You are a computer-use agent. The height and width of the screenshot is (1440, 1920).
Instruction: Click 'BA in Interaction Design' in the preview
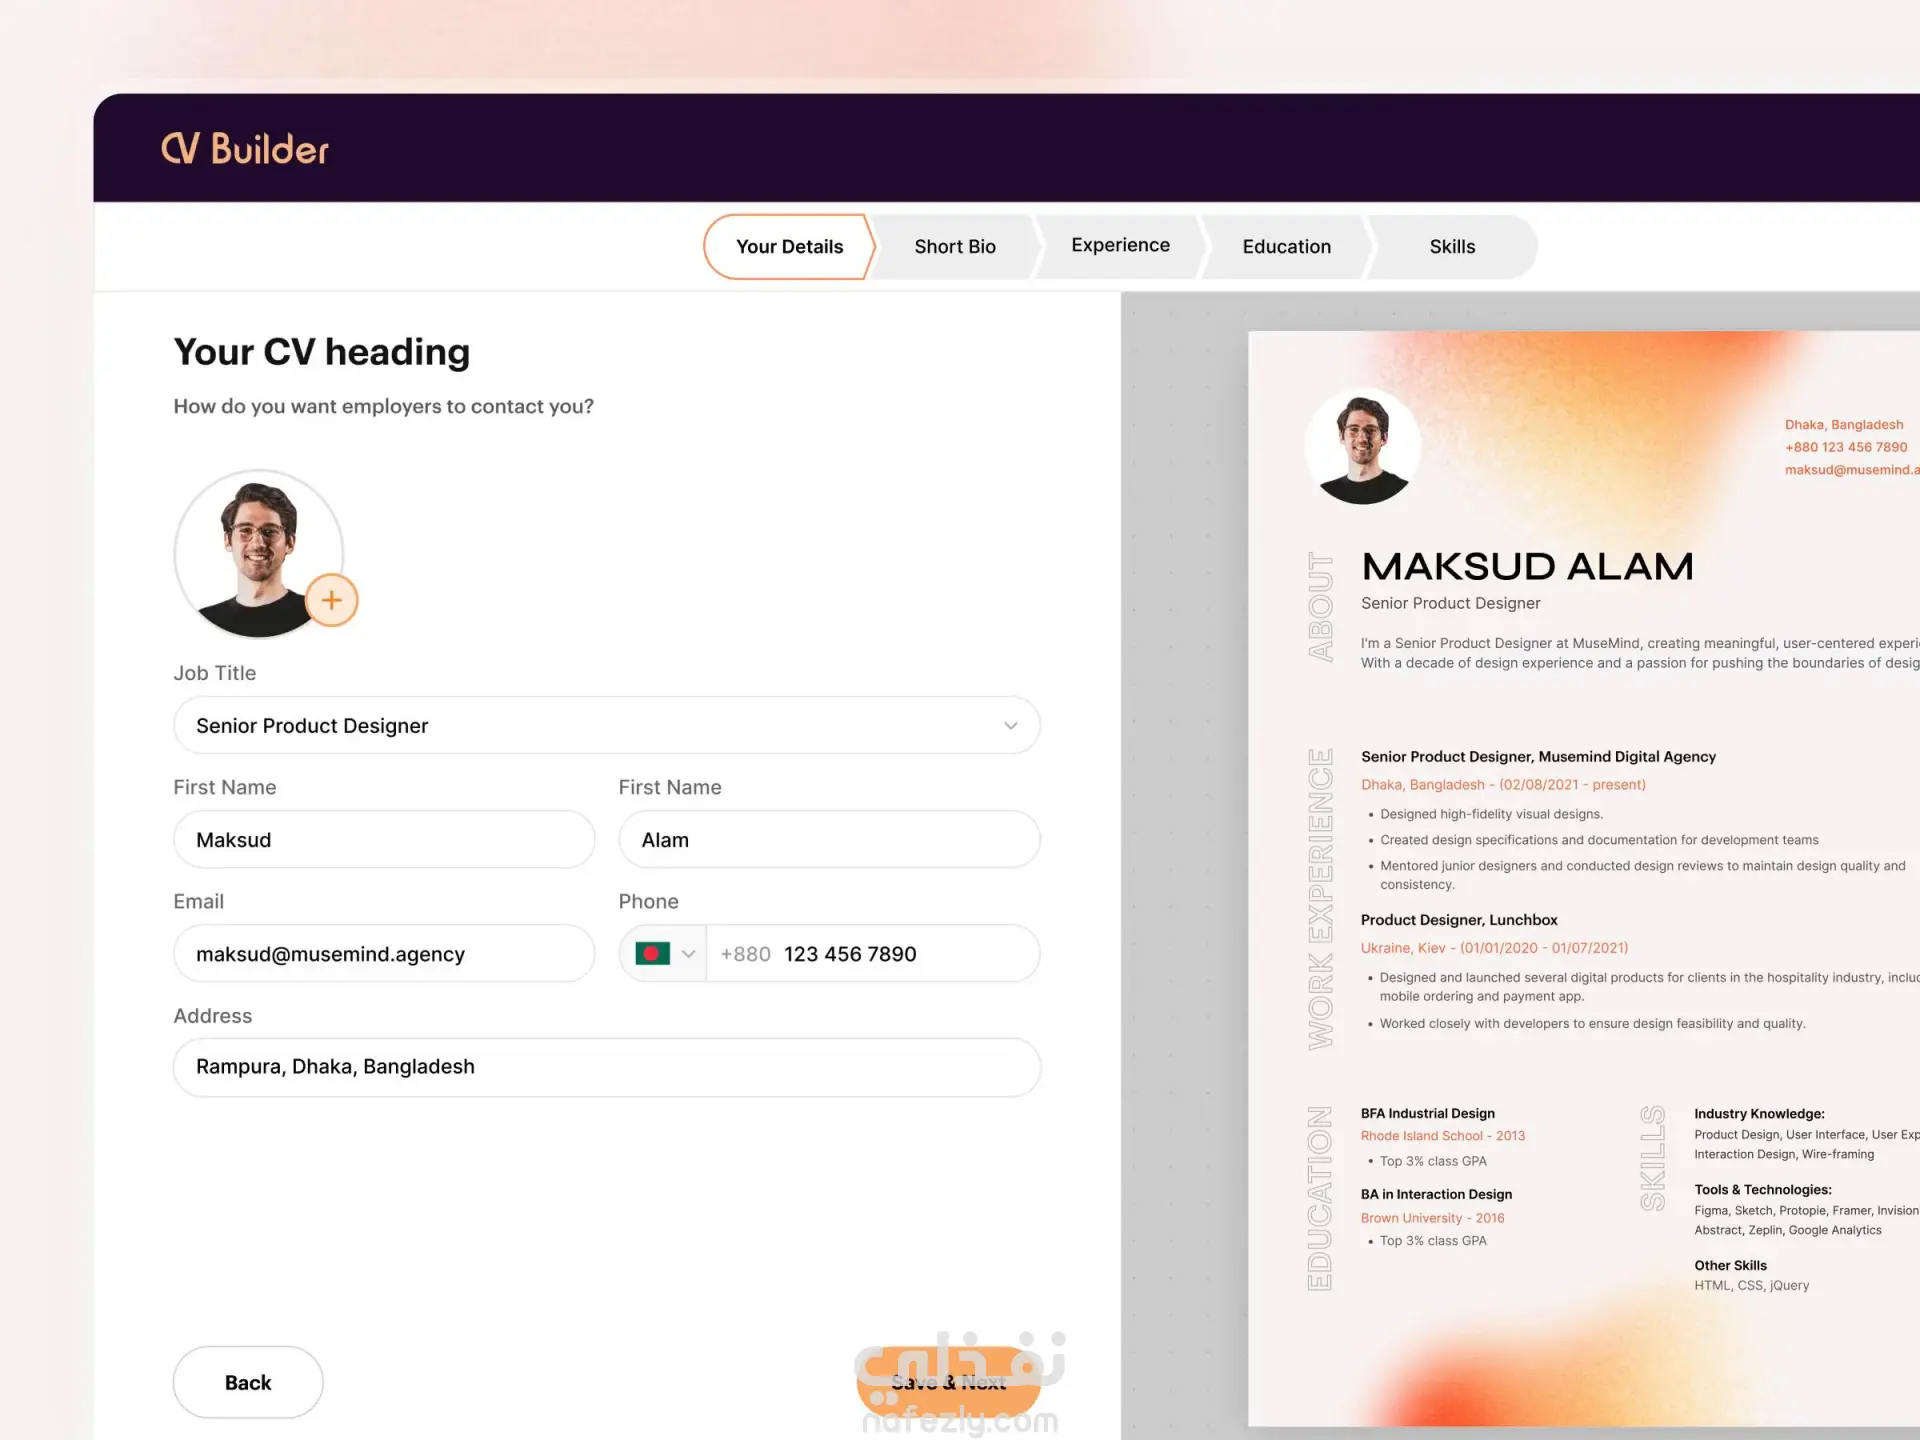click(1437, 1194)
